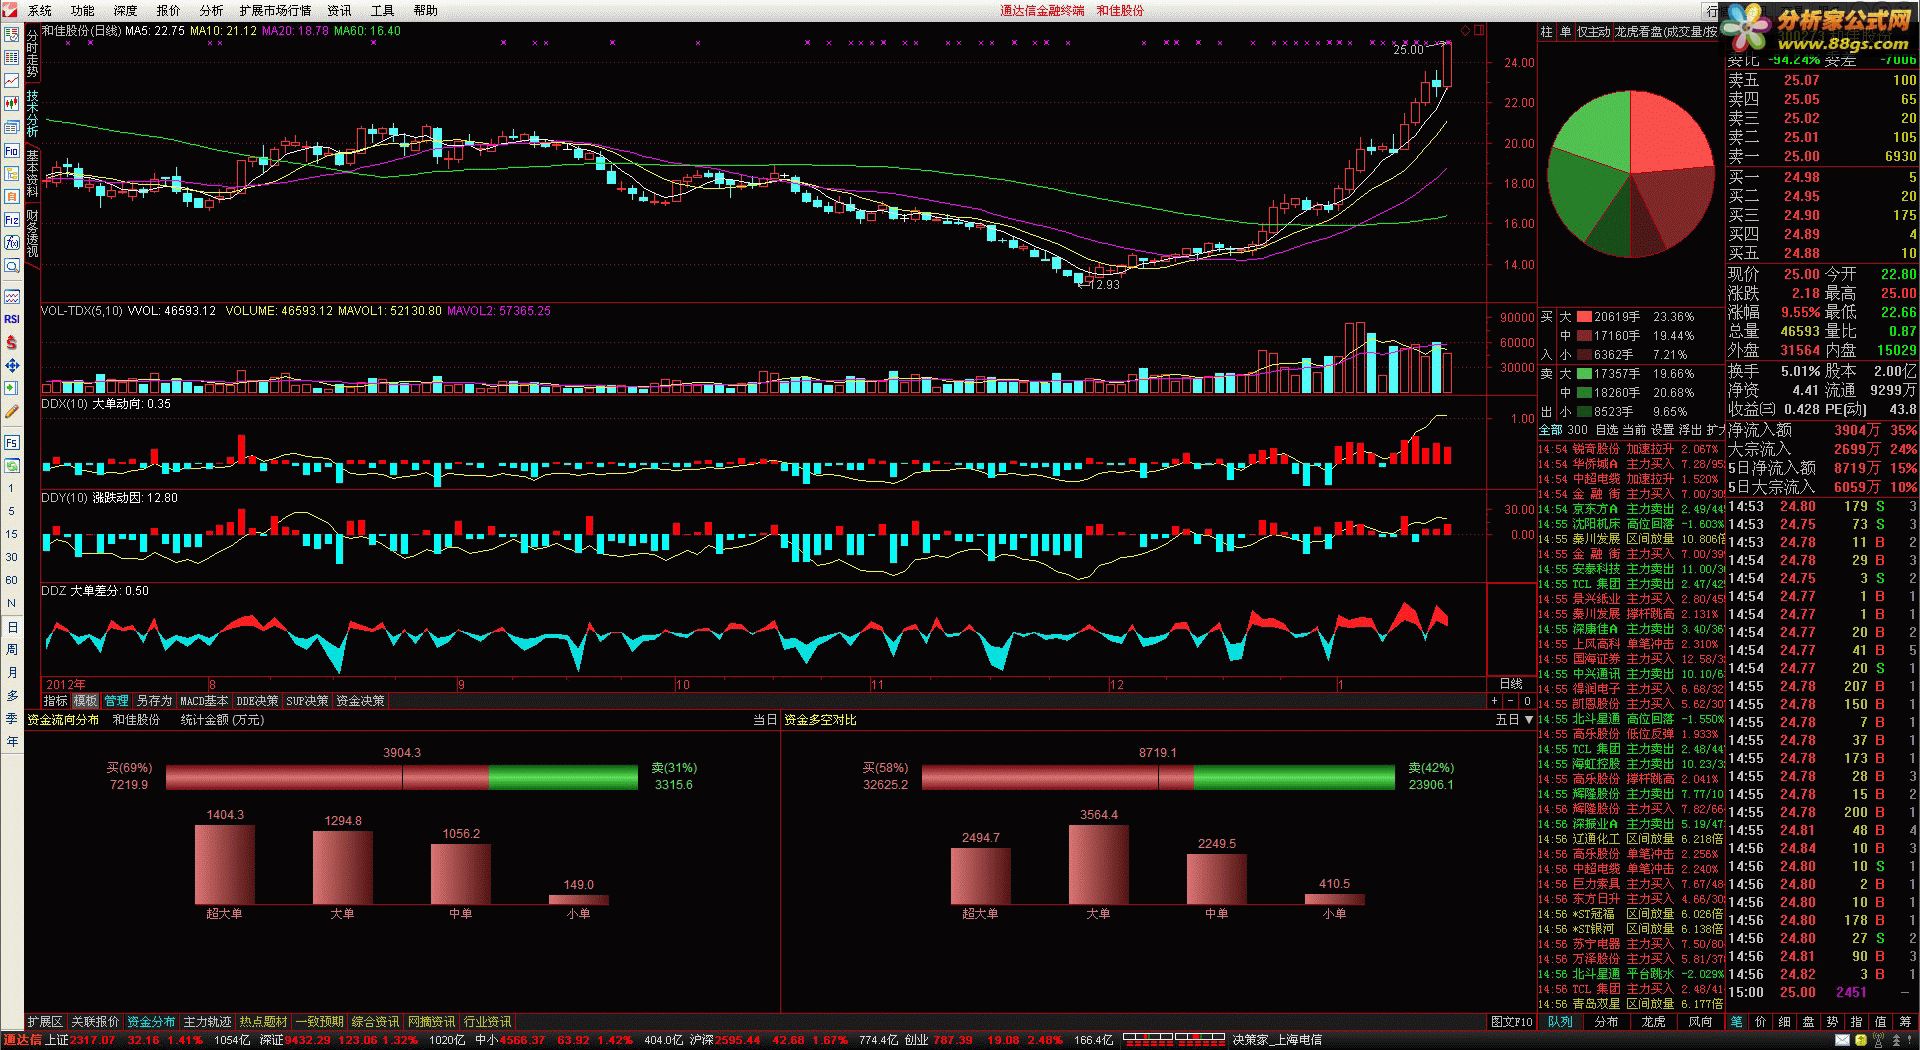Click the 自选 filter in alerts panel
The width and height of the screenshot is (1920, 1050).
click(1606, 430)
